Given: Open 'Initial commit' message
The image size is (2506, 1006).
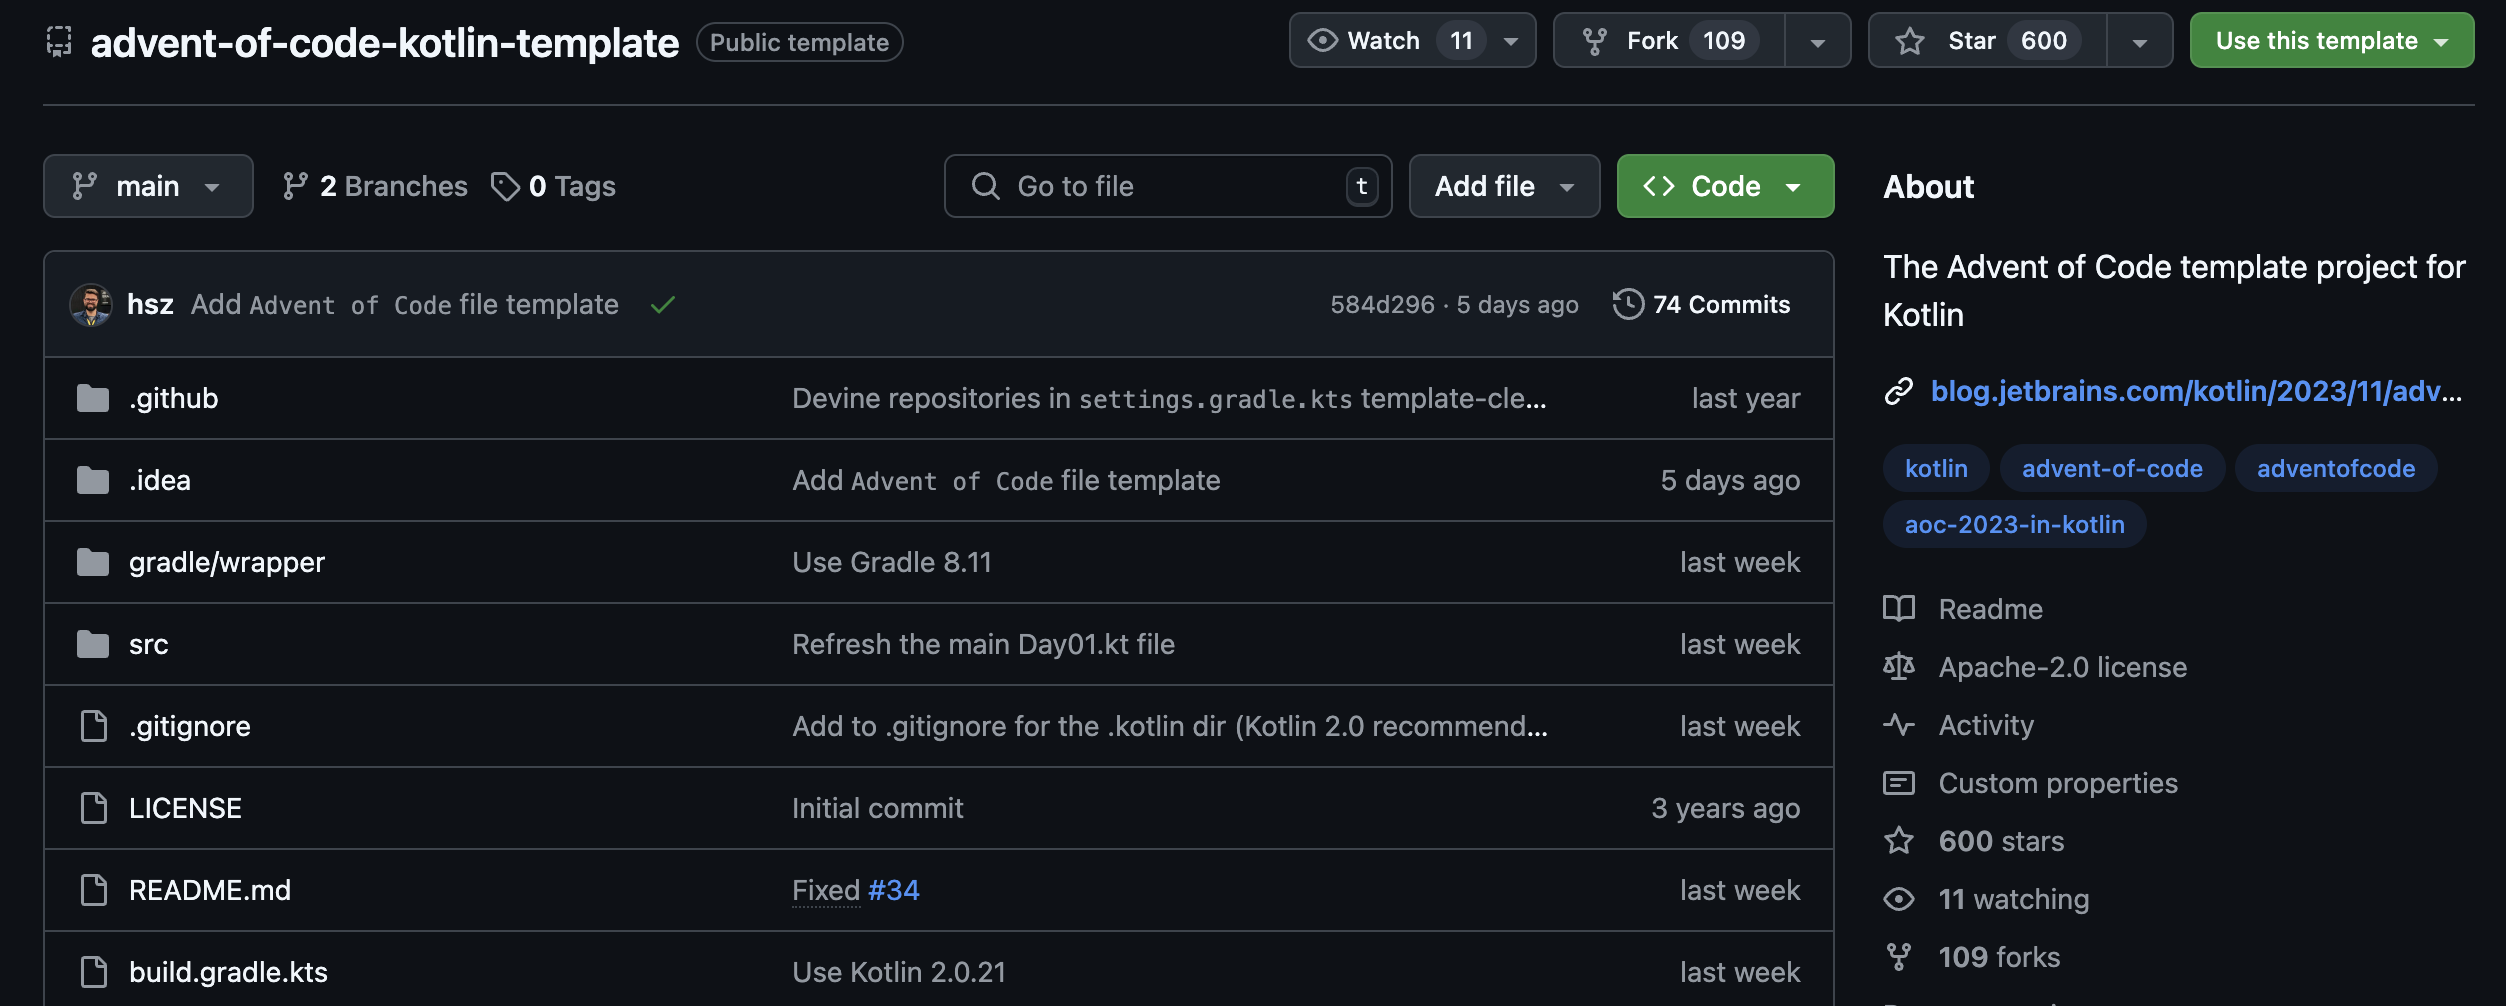Looking at the screenshot, I should (877, 808).
